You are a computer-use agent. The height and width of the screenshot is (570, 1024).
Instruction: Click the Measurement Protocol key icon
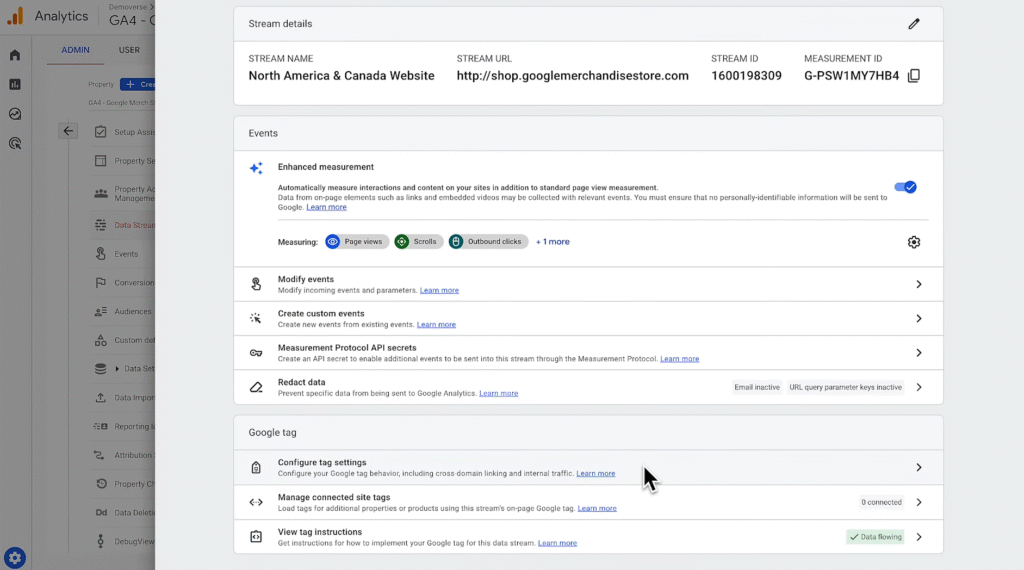[x=256, y=353]
